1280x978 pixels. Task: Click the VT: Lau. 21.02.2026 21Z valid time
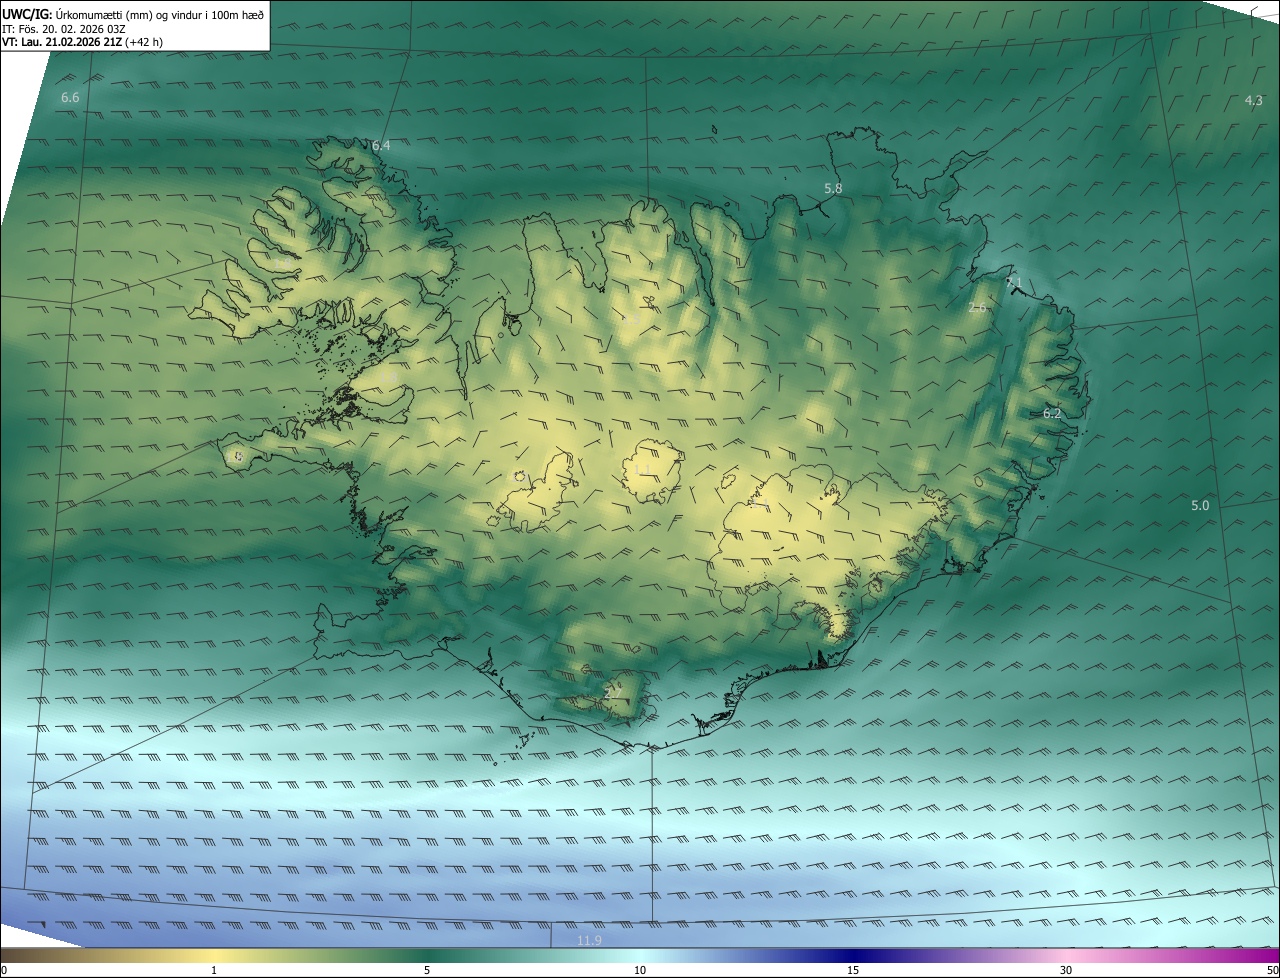point(62,42)
